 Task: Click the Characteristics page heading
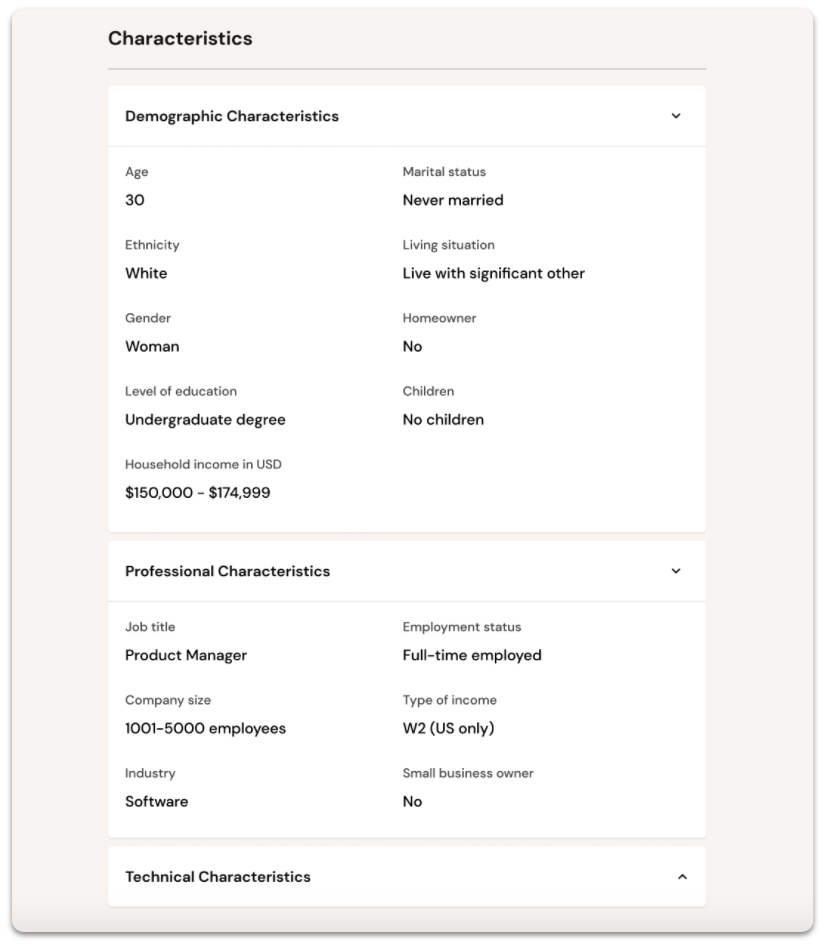pos(180,38)
